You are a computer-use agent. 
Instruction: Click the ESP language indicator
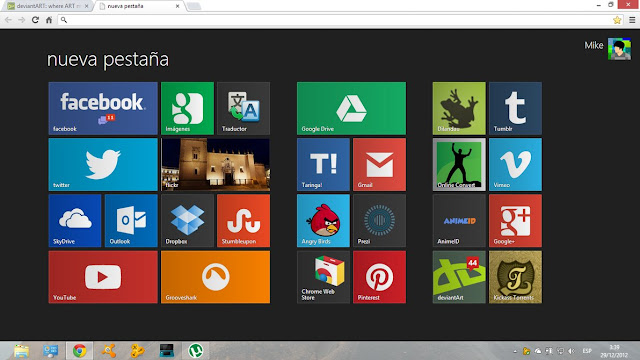587,351
